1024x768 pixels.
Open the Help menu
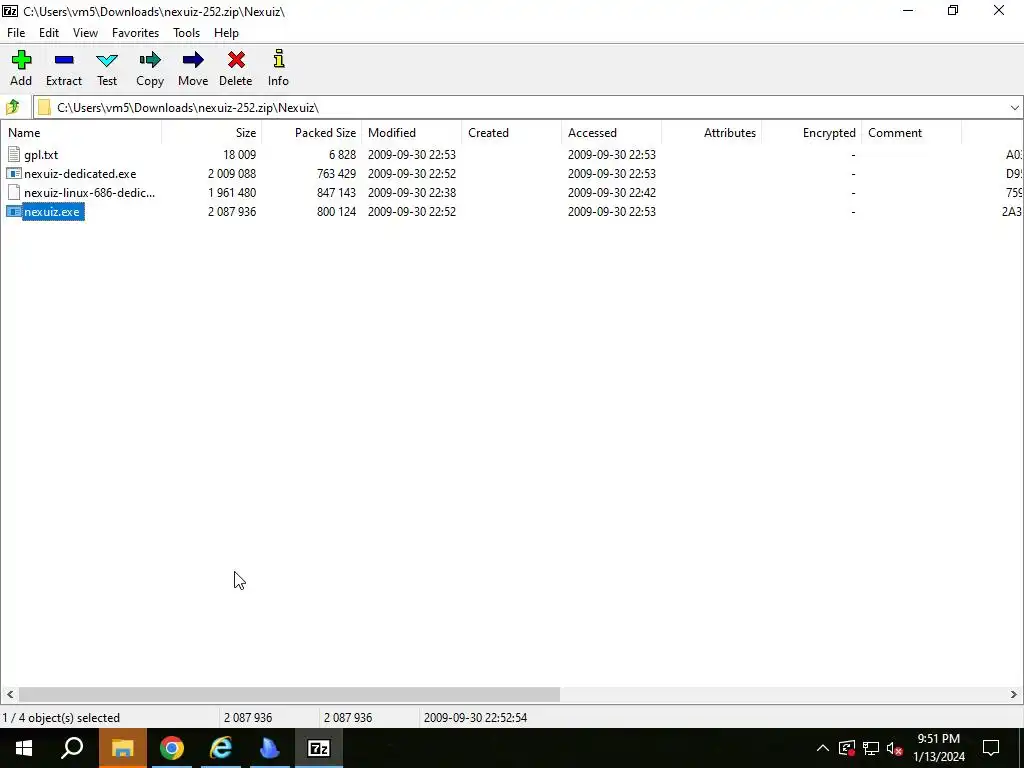[x=226, y=33]
